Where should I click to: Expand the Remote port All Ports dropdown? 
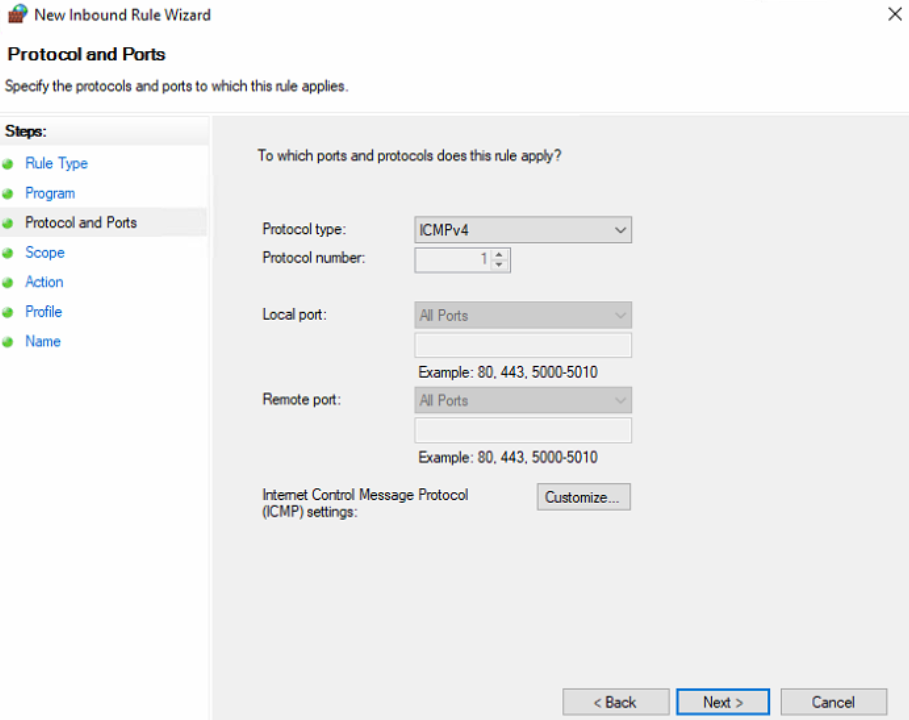(x=523, y=401)
